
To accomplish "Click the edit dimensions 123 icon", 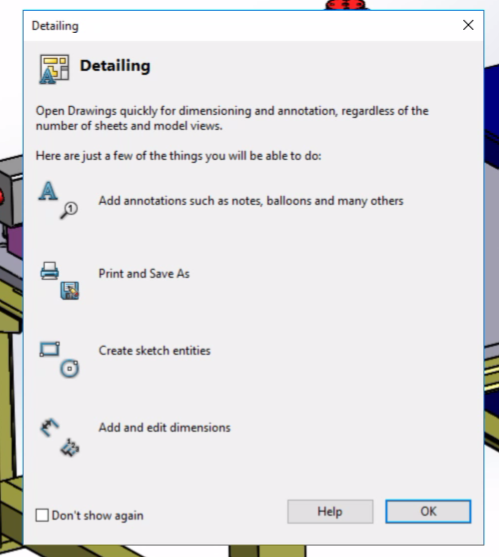I will (x=70, y=448).
